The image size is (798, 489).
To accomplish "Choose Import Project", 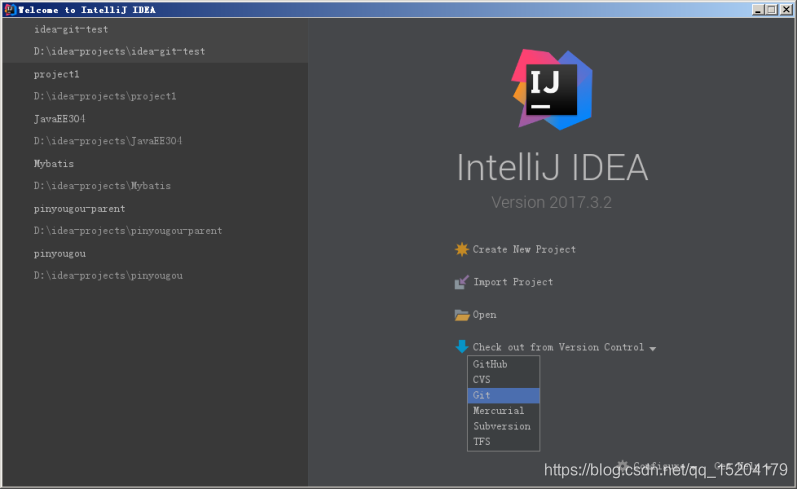I will coord(513,282).
